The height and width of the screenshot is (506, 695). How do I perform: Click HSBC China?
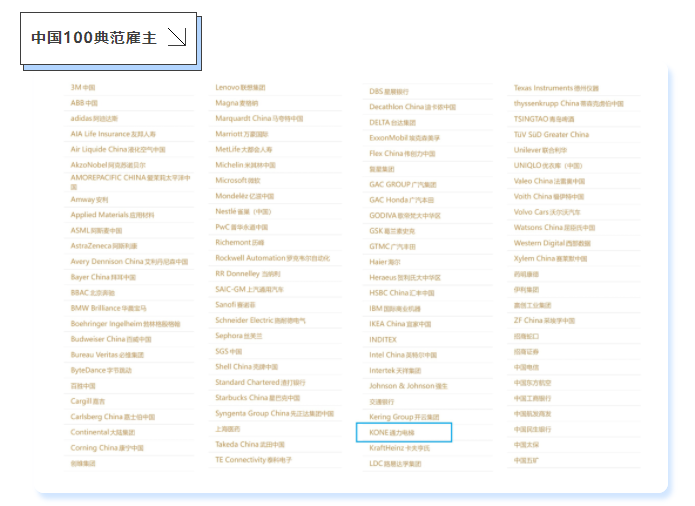402,293
